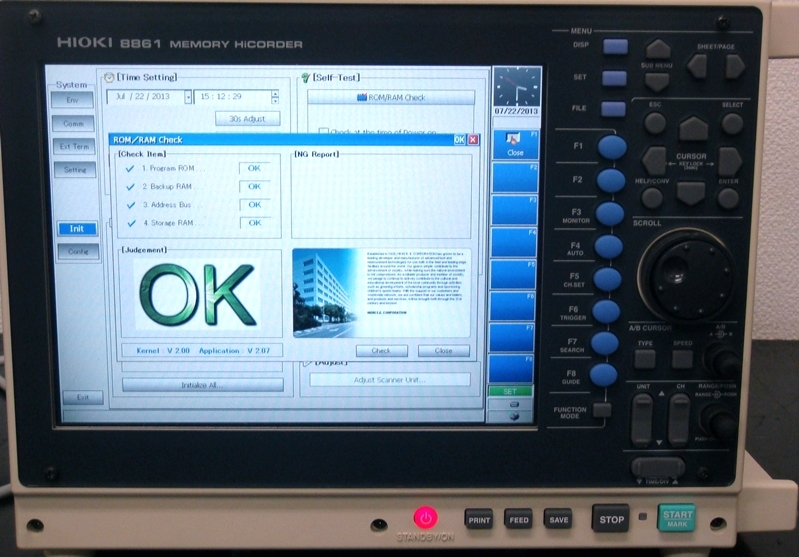Viewport: 799px width, 557px height.
Task: Click the round ESC key
Action: (655, 123)
